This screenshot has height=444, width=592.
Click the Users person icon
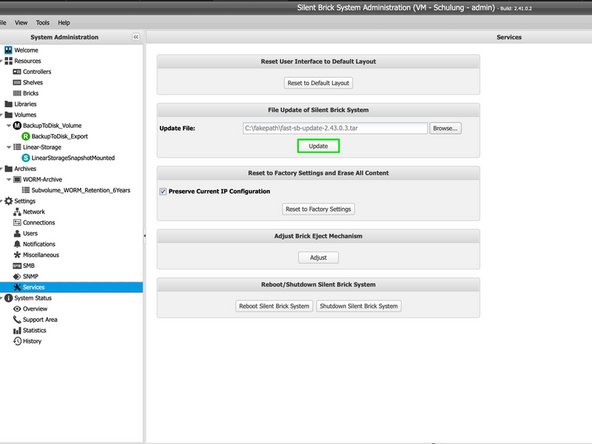pyautogui.click(x=17, y=233)
